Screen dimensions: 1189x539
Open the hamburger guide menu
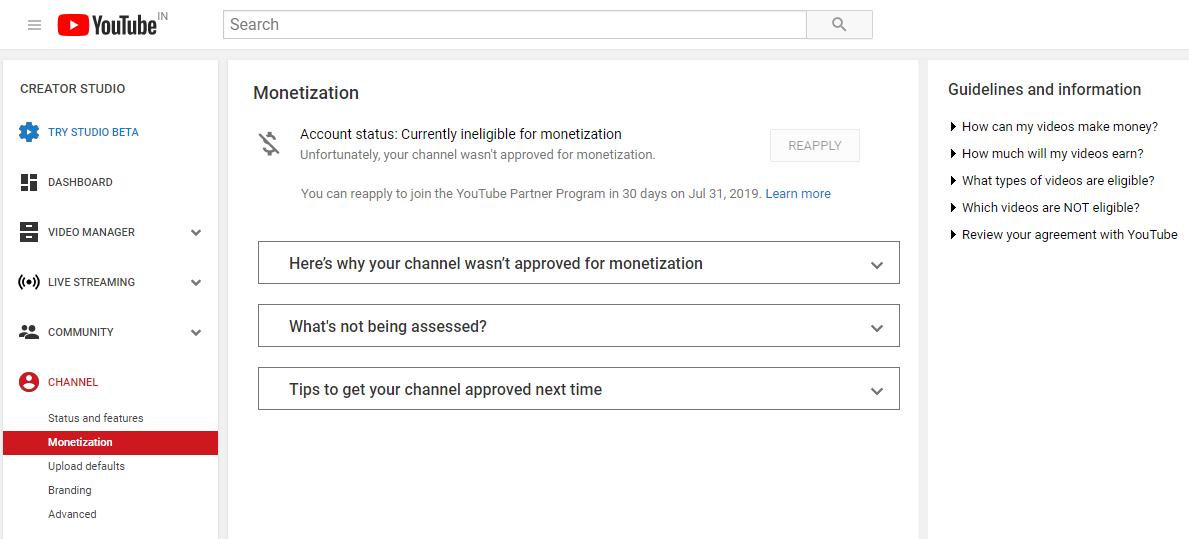tap(34, 25)
